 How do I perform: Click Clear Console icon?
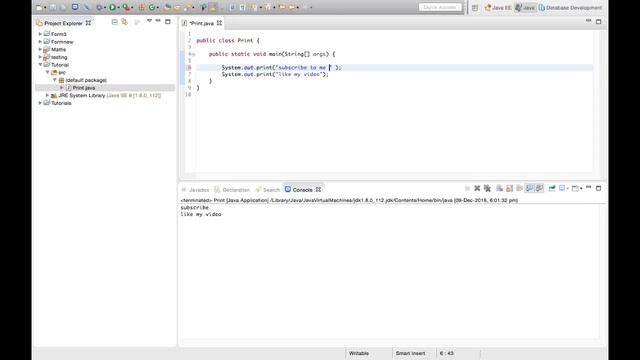pos(500,188)
